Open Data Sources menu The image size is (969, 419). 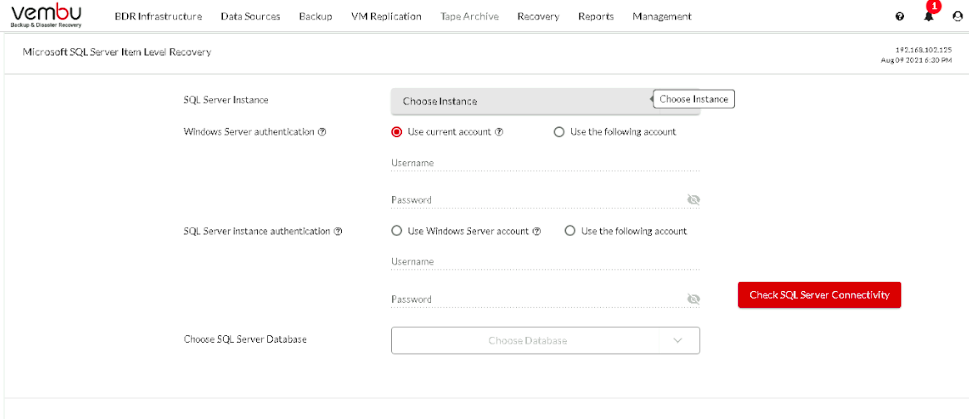click(250, 17)
